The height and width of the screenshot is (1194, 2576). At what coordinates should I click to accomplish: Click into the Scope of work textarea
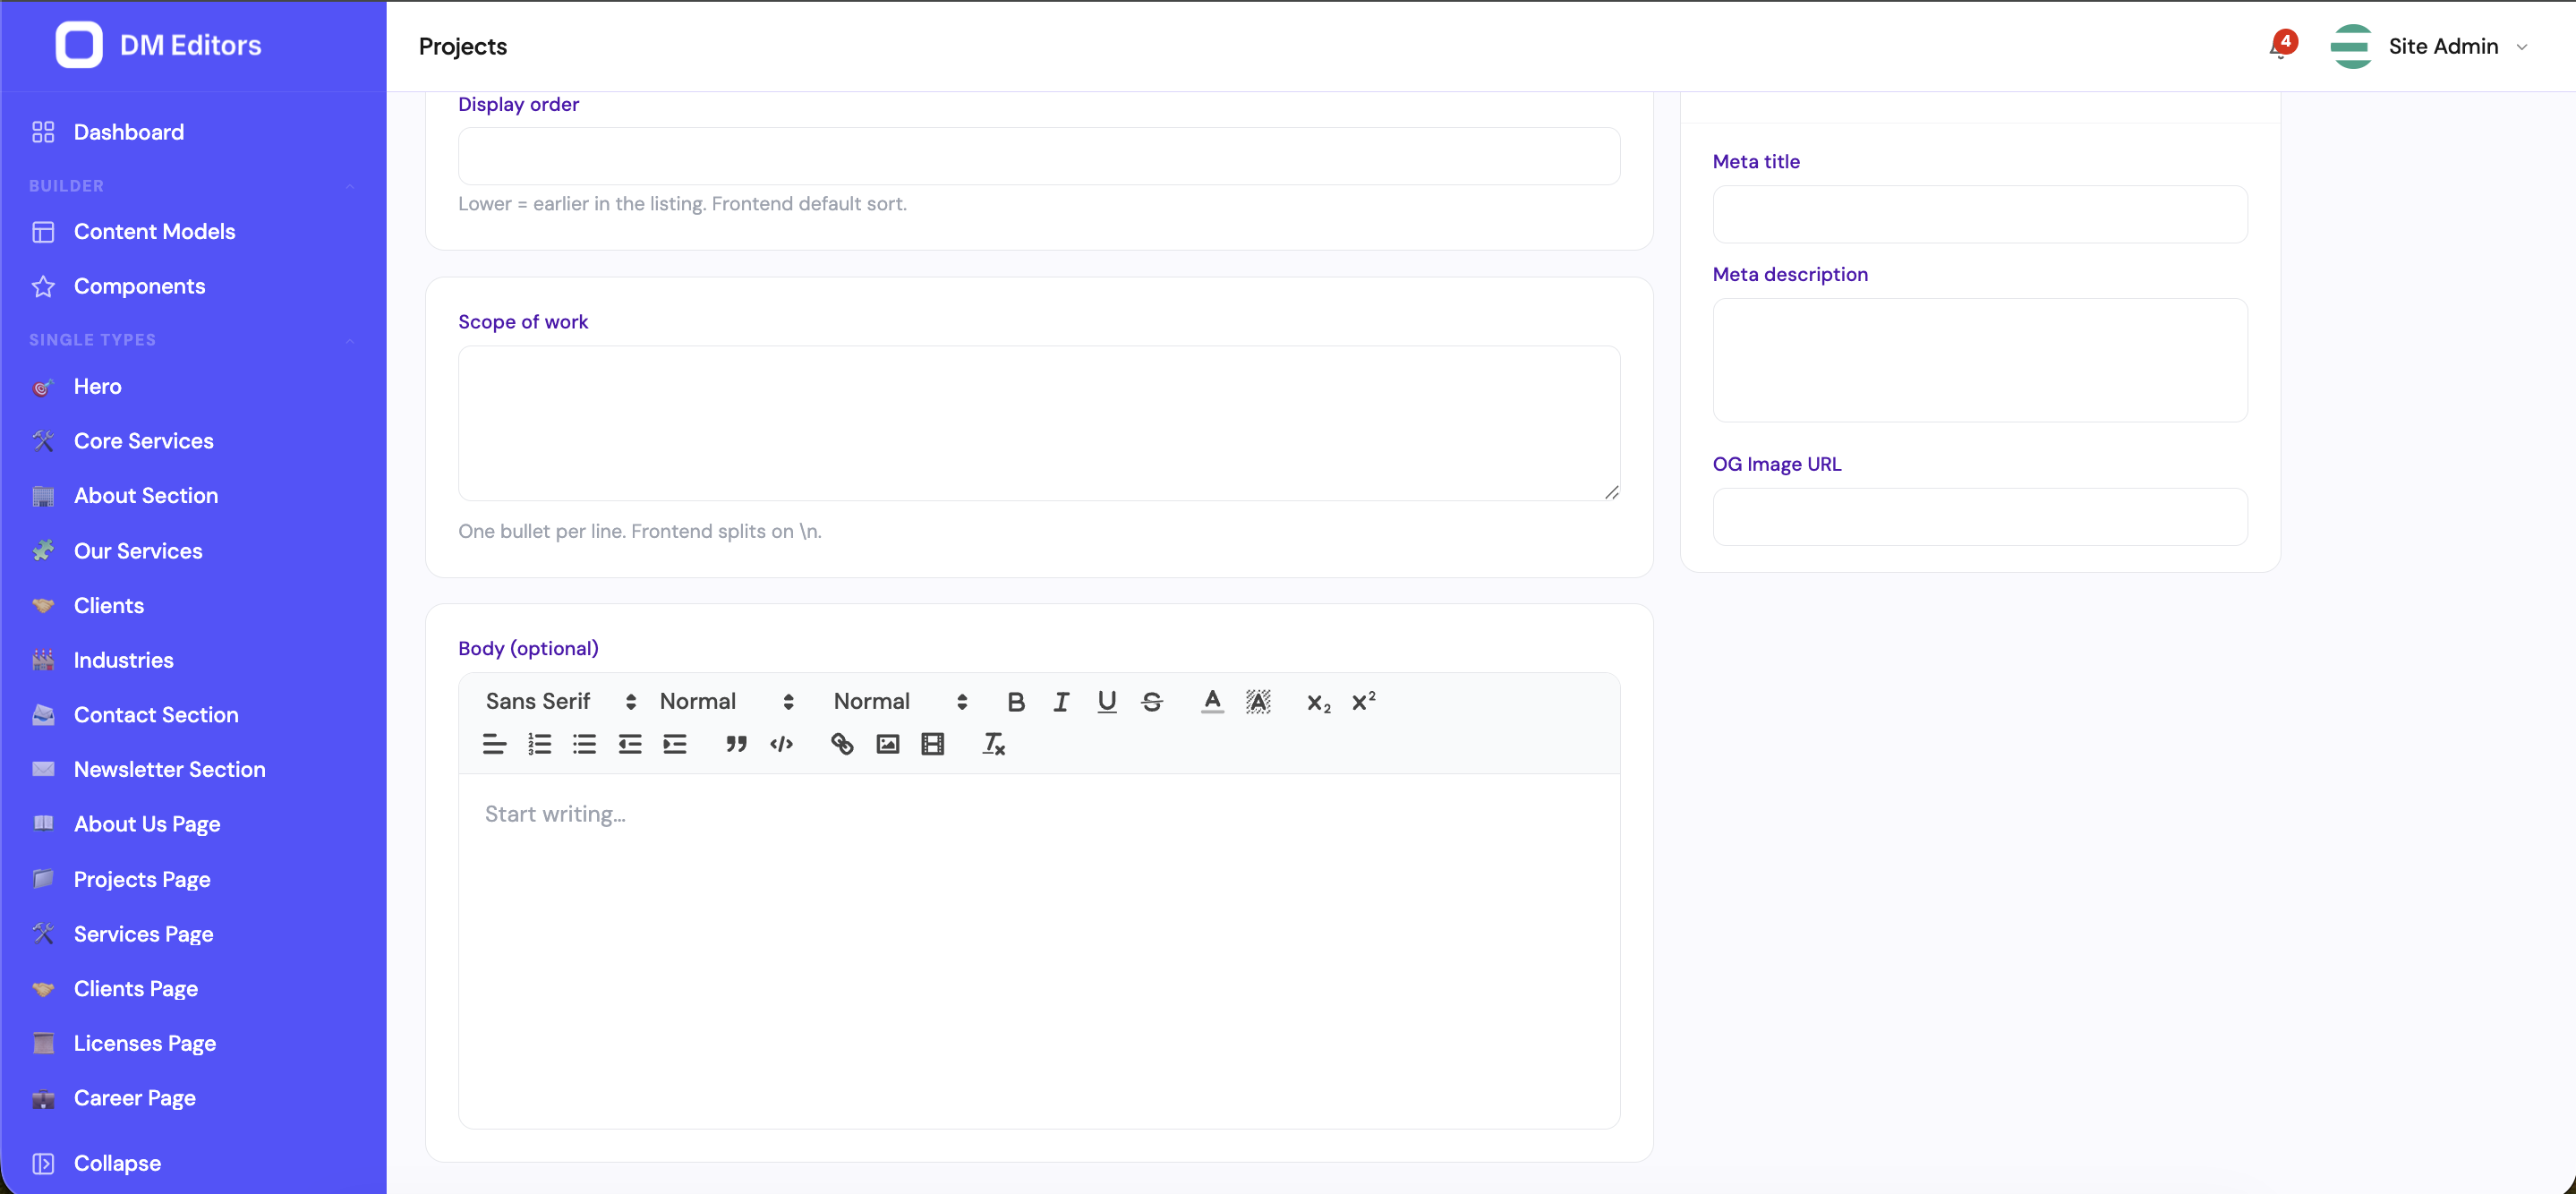pyautogui.click(x=1038, y=423)
